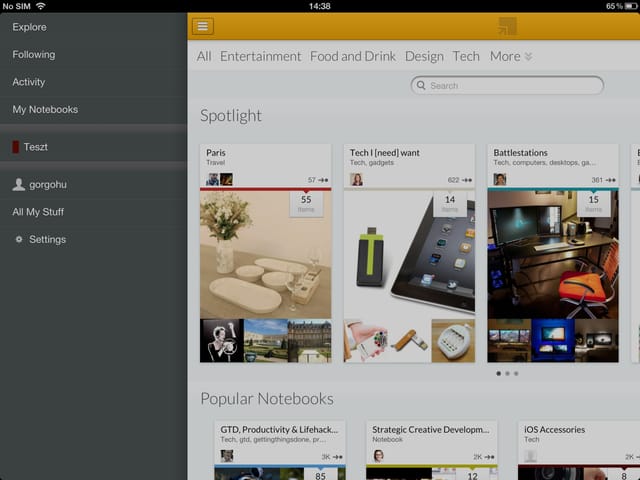Go to the third Spotlight page dot
Screen dimensions: 640x480
pos(516,373)
